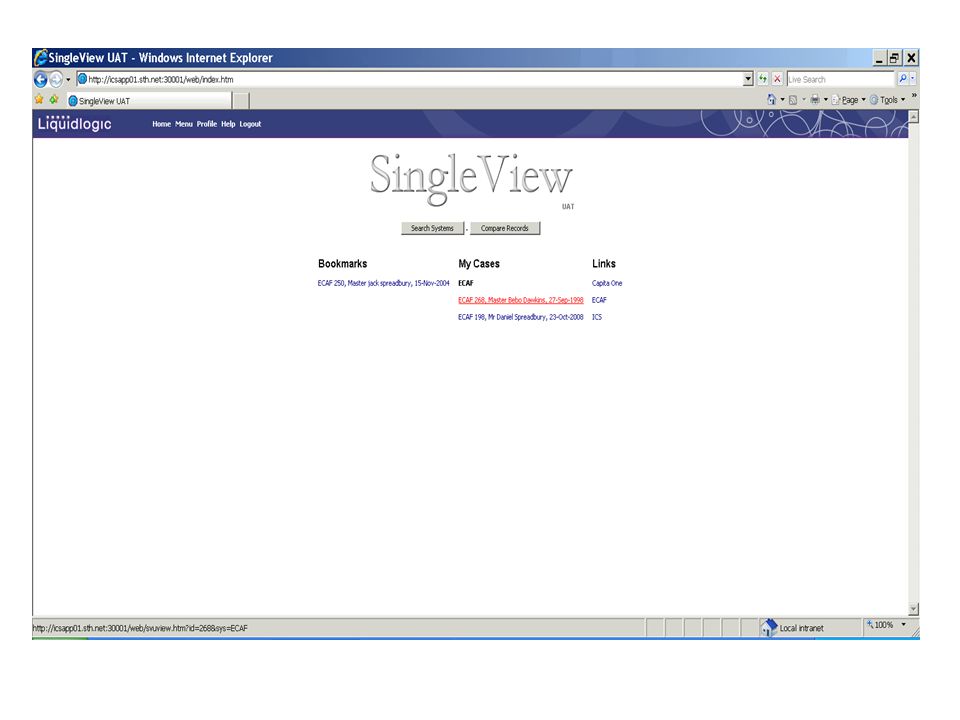Open the Page menu
The width and height of the screenshot is (960, 720).
(849, 100)
